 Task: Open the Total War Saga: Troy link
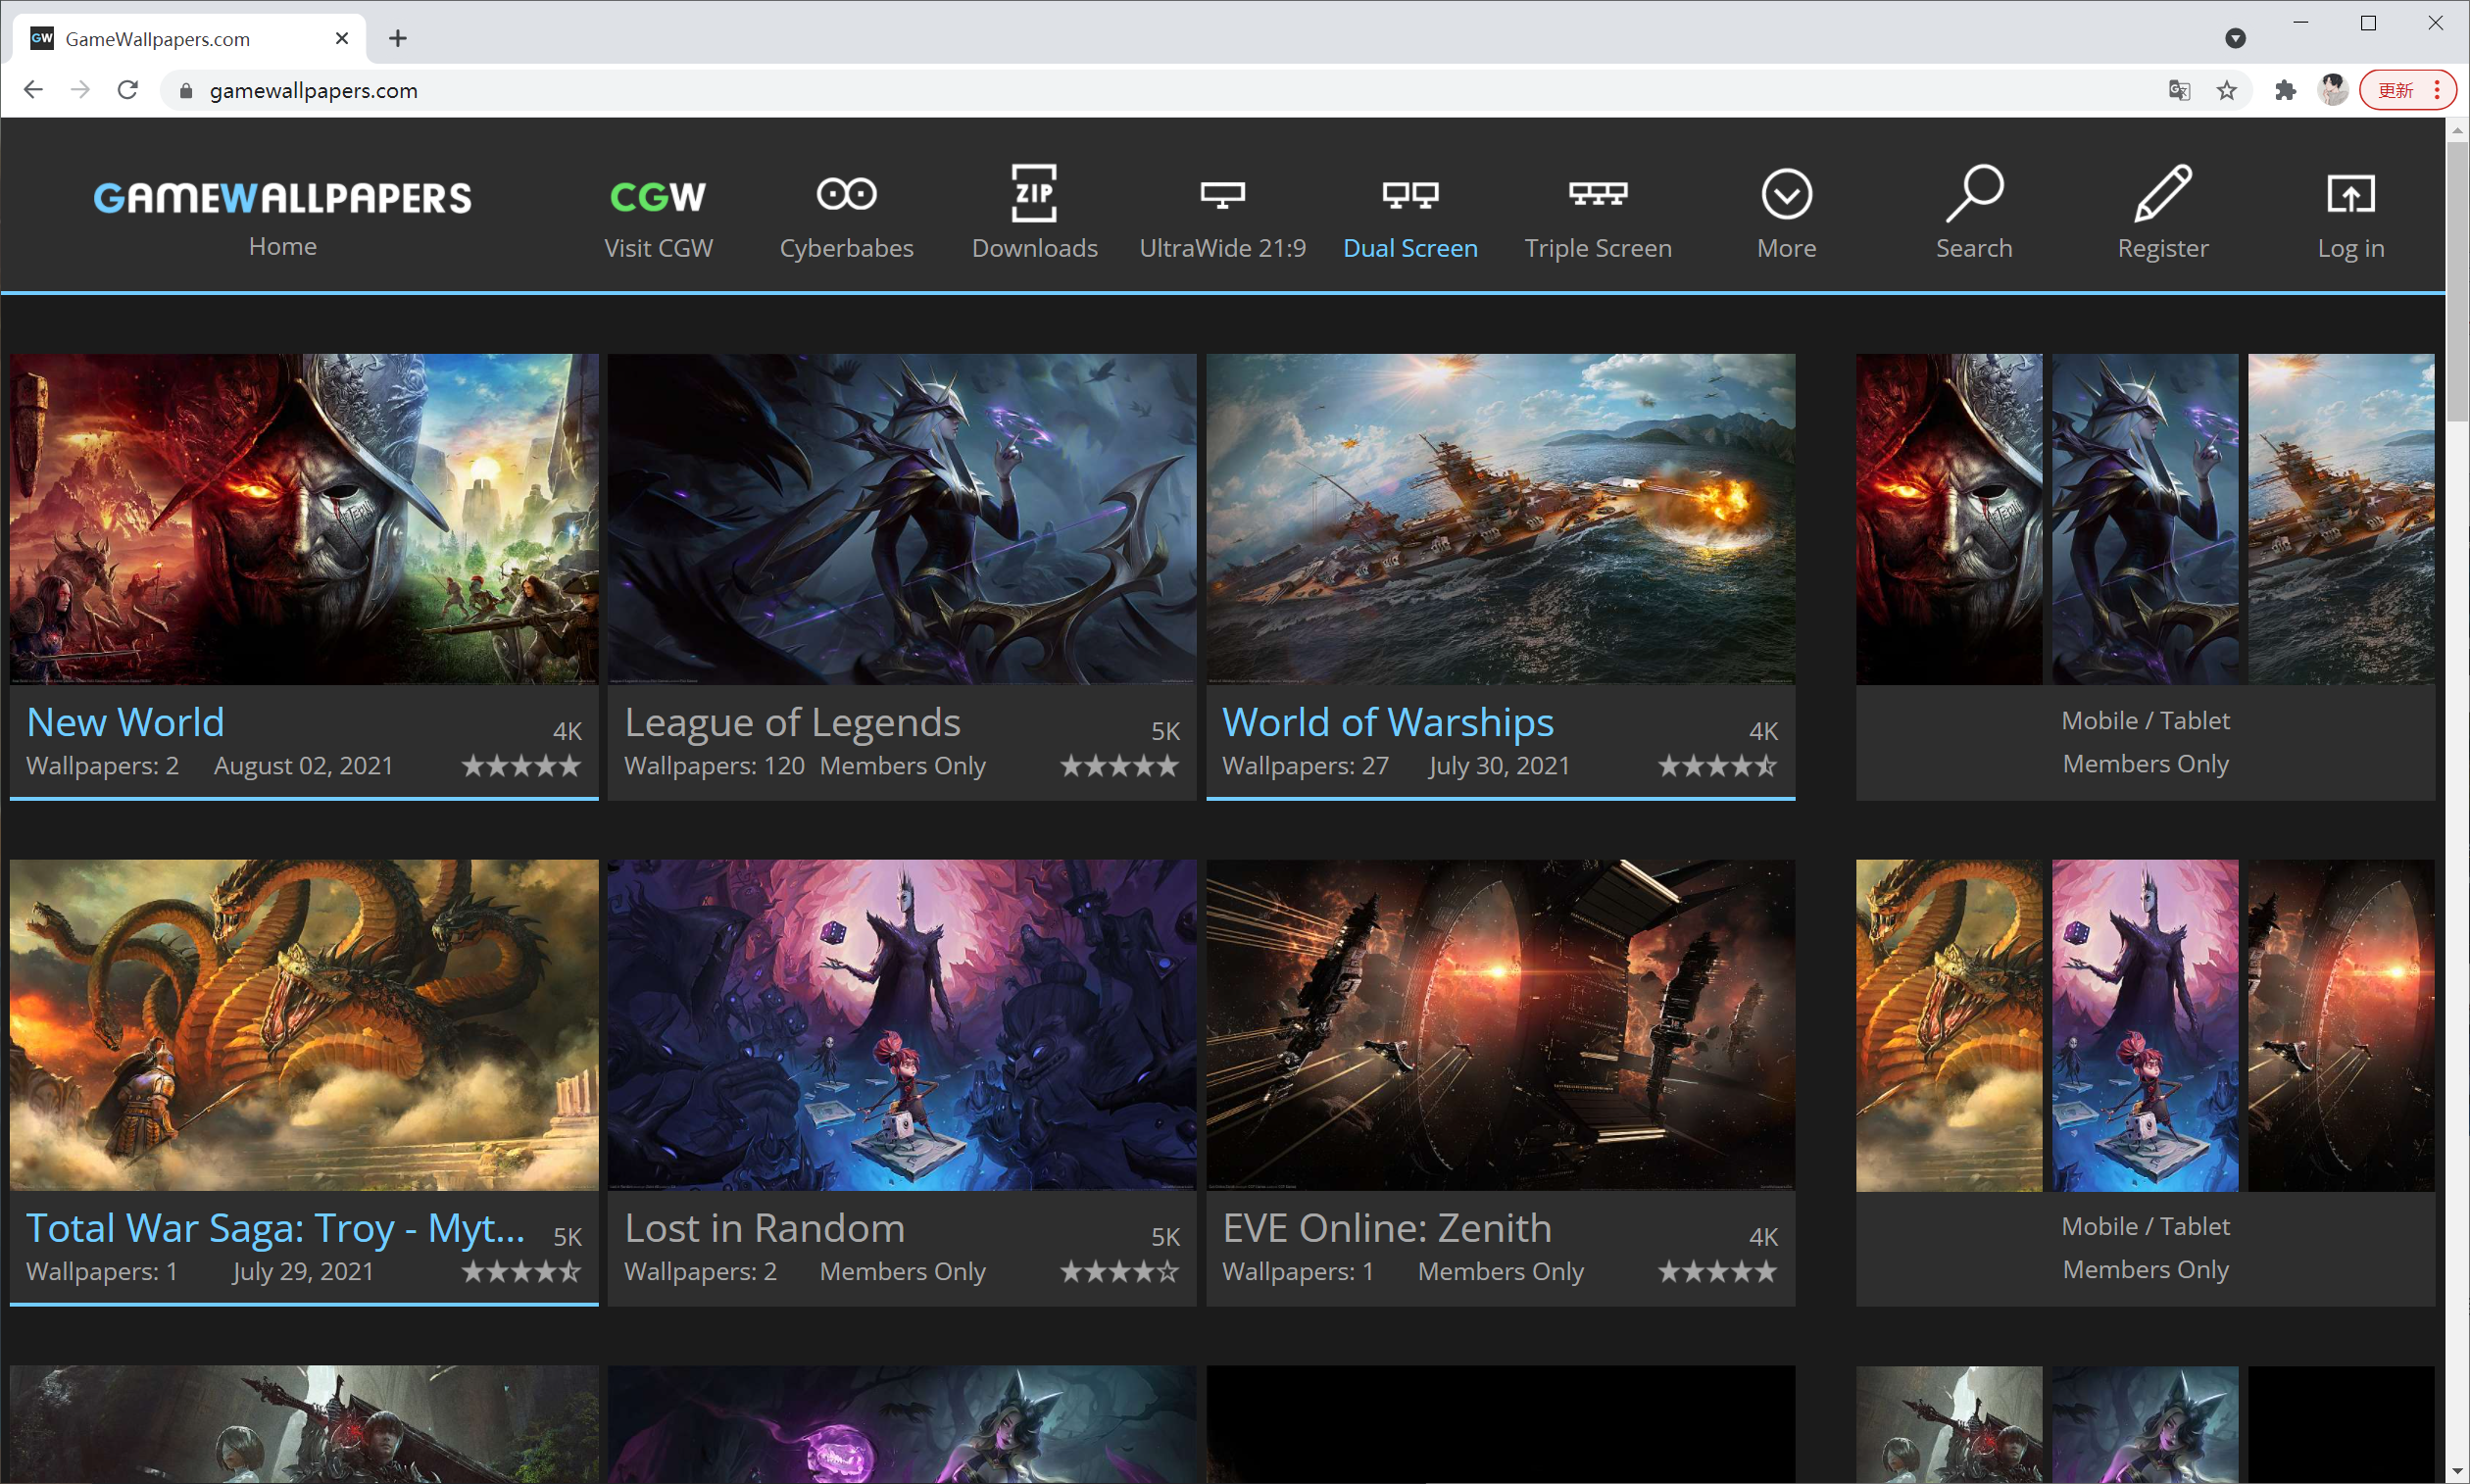[x=275, y=1228]
